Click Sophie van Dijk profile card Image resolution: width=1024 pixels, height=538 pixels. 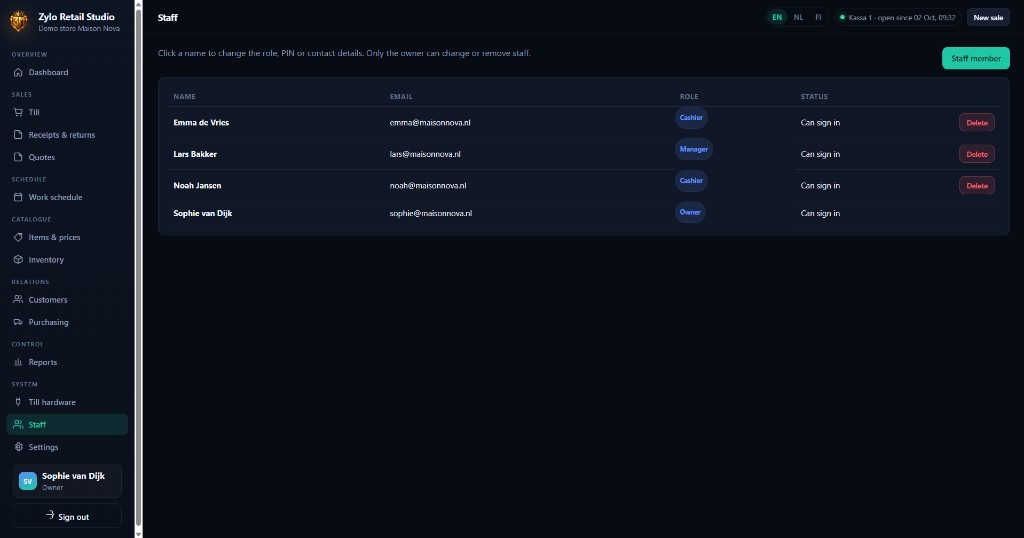[67, 481]
